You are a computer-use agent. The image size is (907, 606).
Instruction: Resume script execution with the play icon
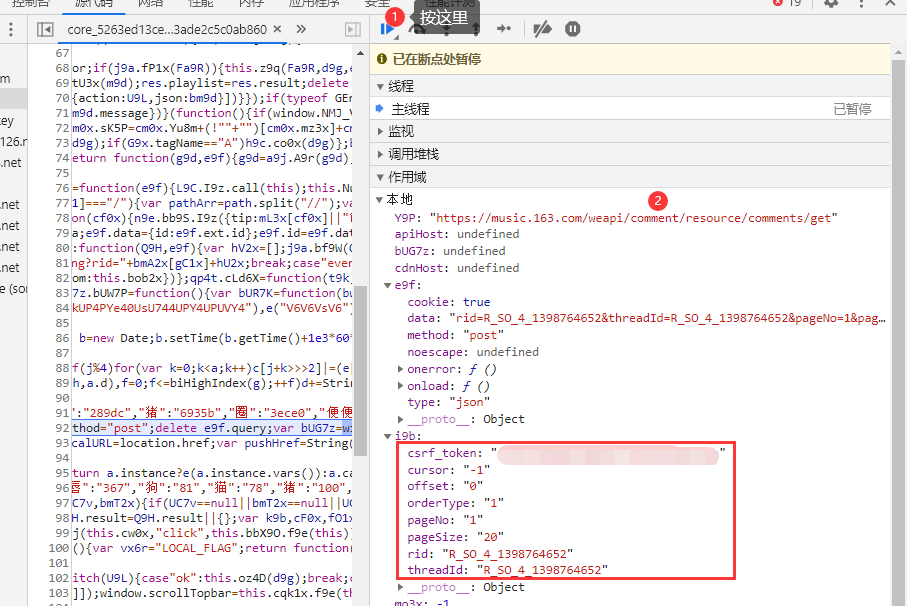(385, 29)
